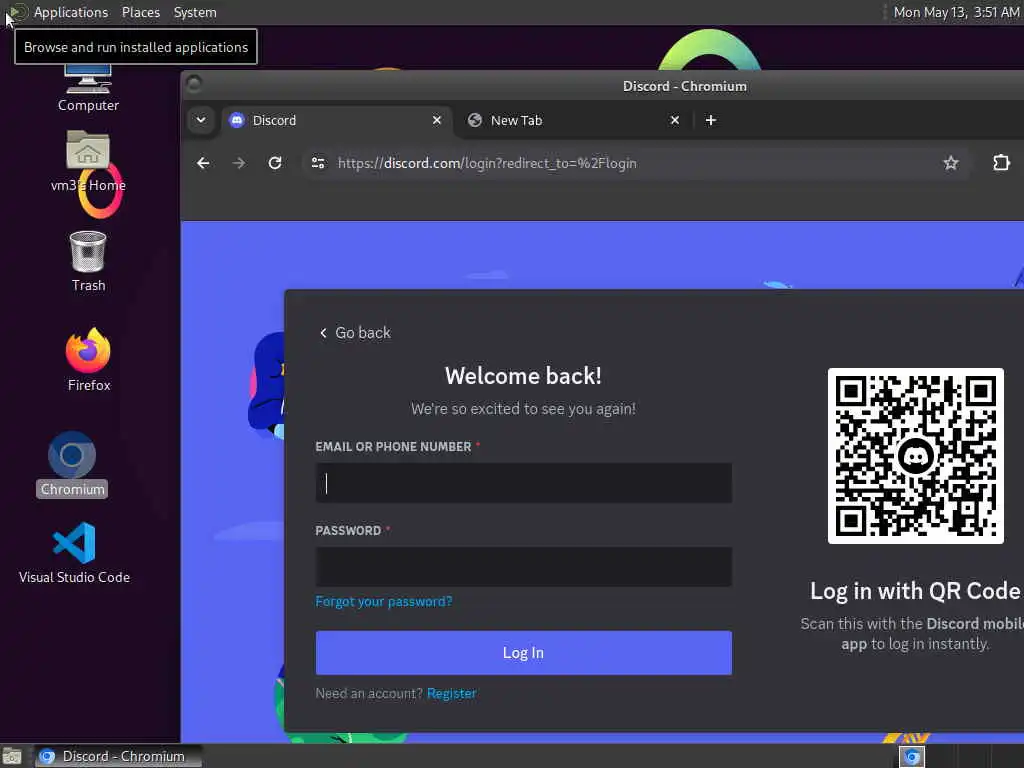Close the Discord tab
This screenshot has width=1024, height=768.
[437, 120]
